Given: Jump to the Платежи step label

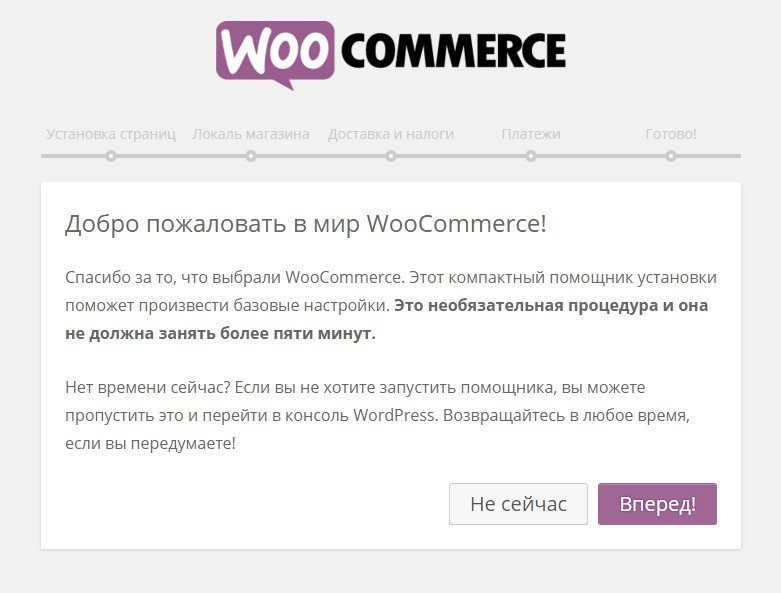Looking at the screenshot, I should tap(531, 134).
